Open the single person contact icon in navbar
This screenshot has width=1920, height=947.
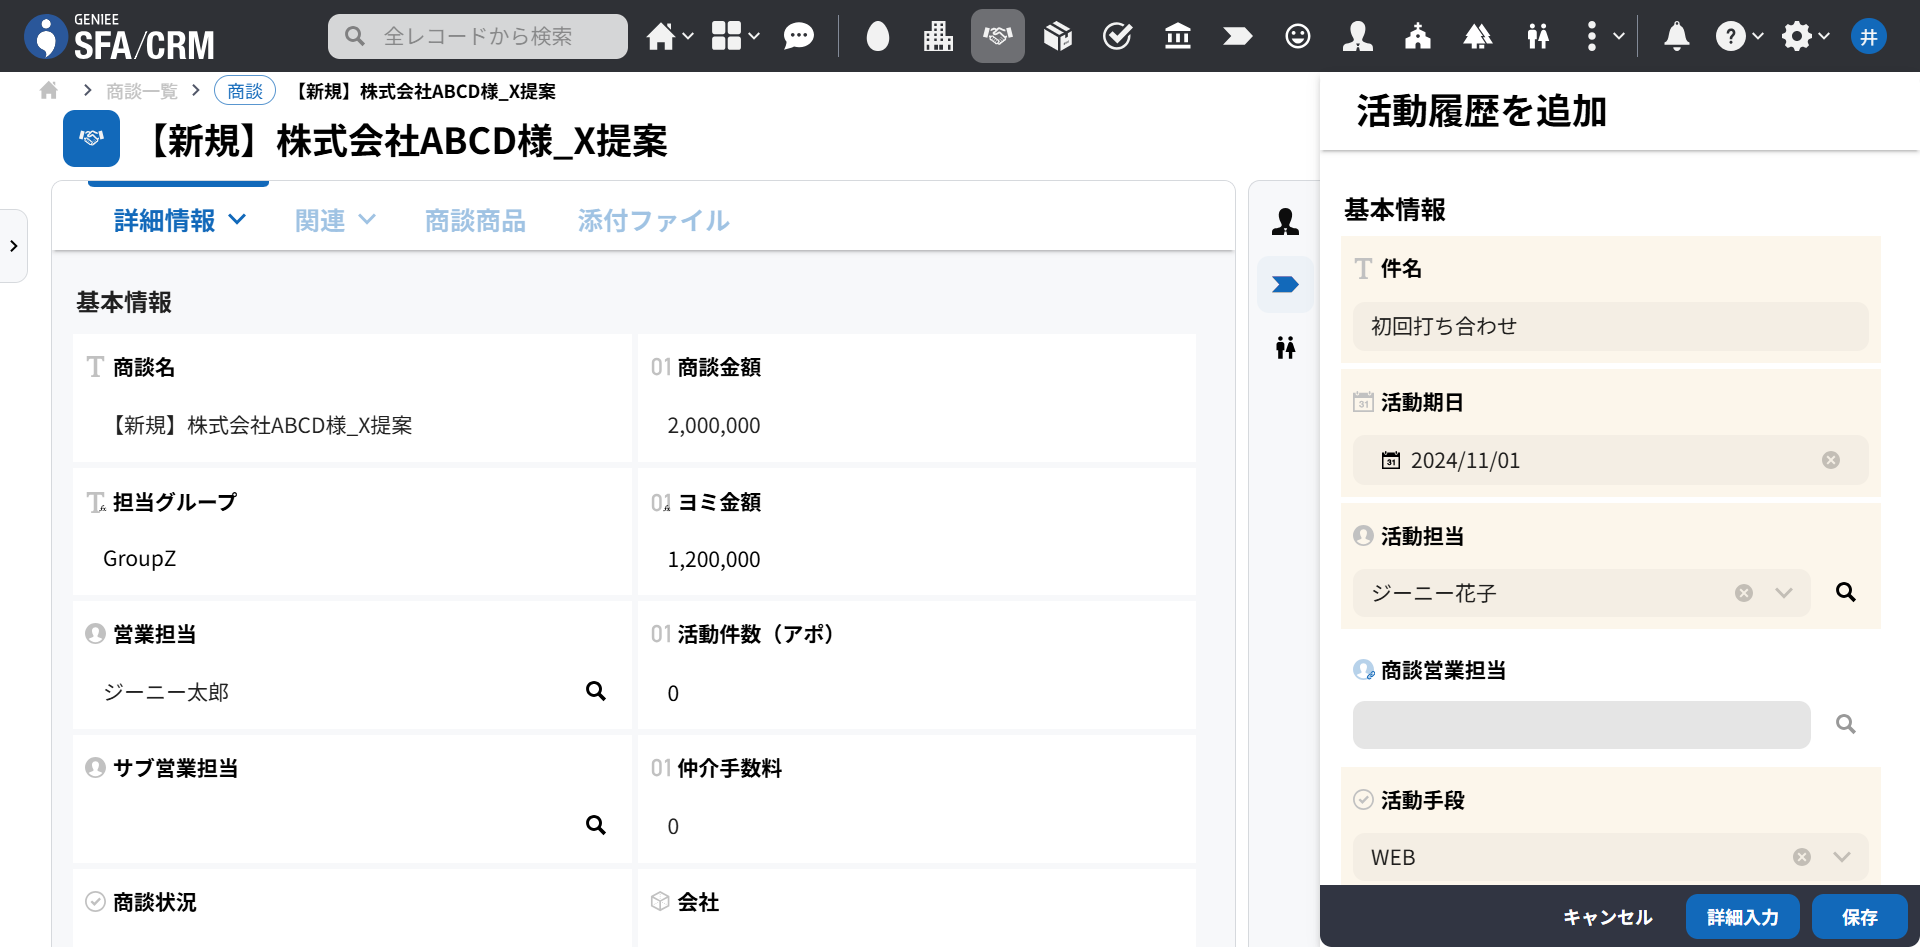click(x=1357, y=37)
